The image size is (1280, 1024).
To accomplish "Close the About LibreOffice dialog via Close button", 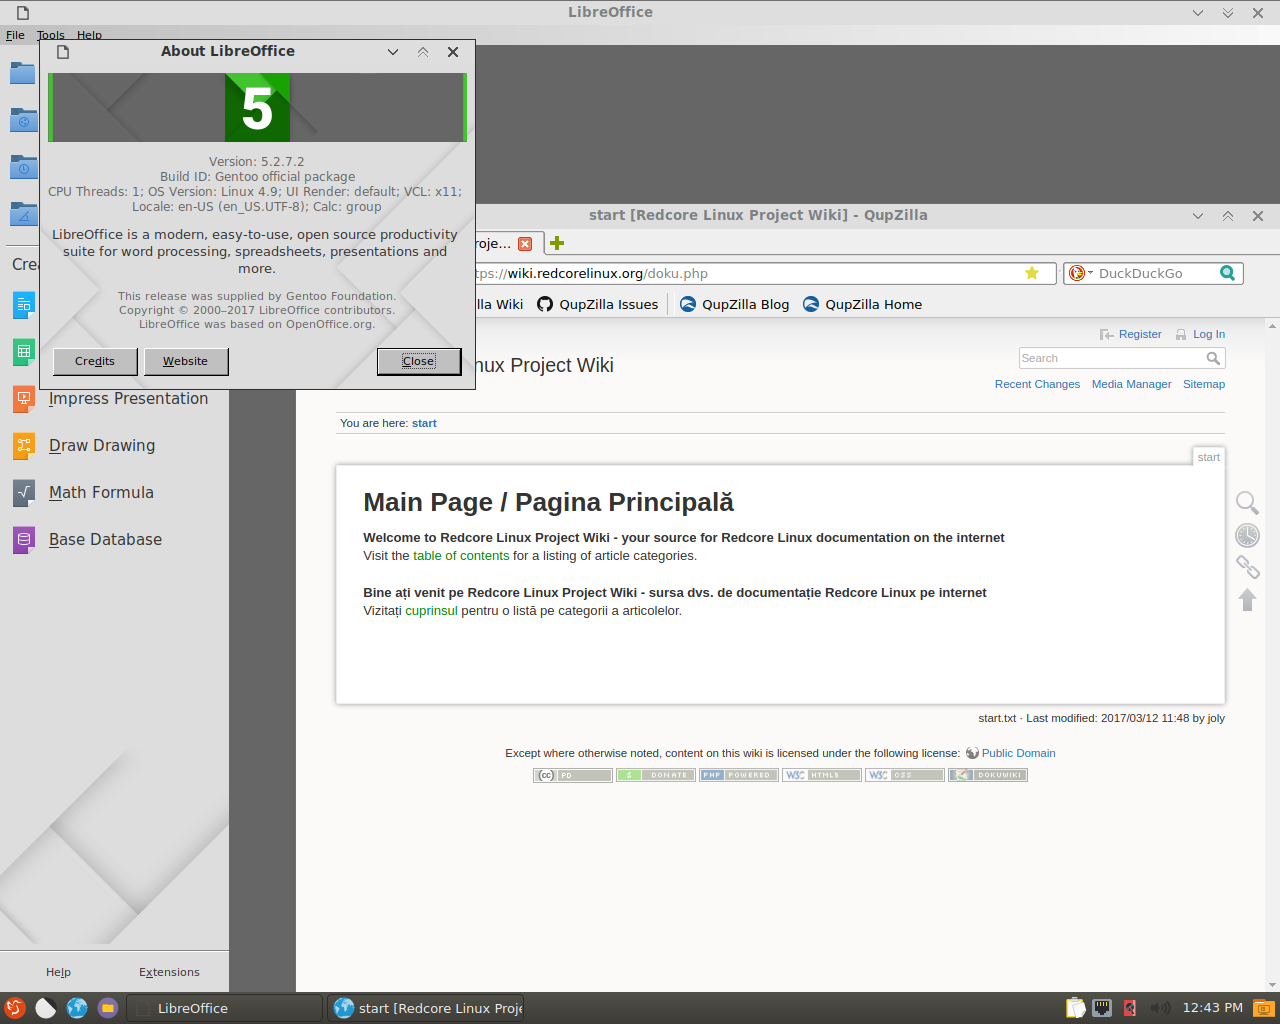I will (419, 361).
